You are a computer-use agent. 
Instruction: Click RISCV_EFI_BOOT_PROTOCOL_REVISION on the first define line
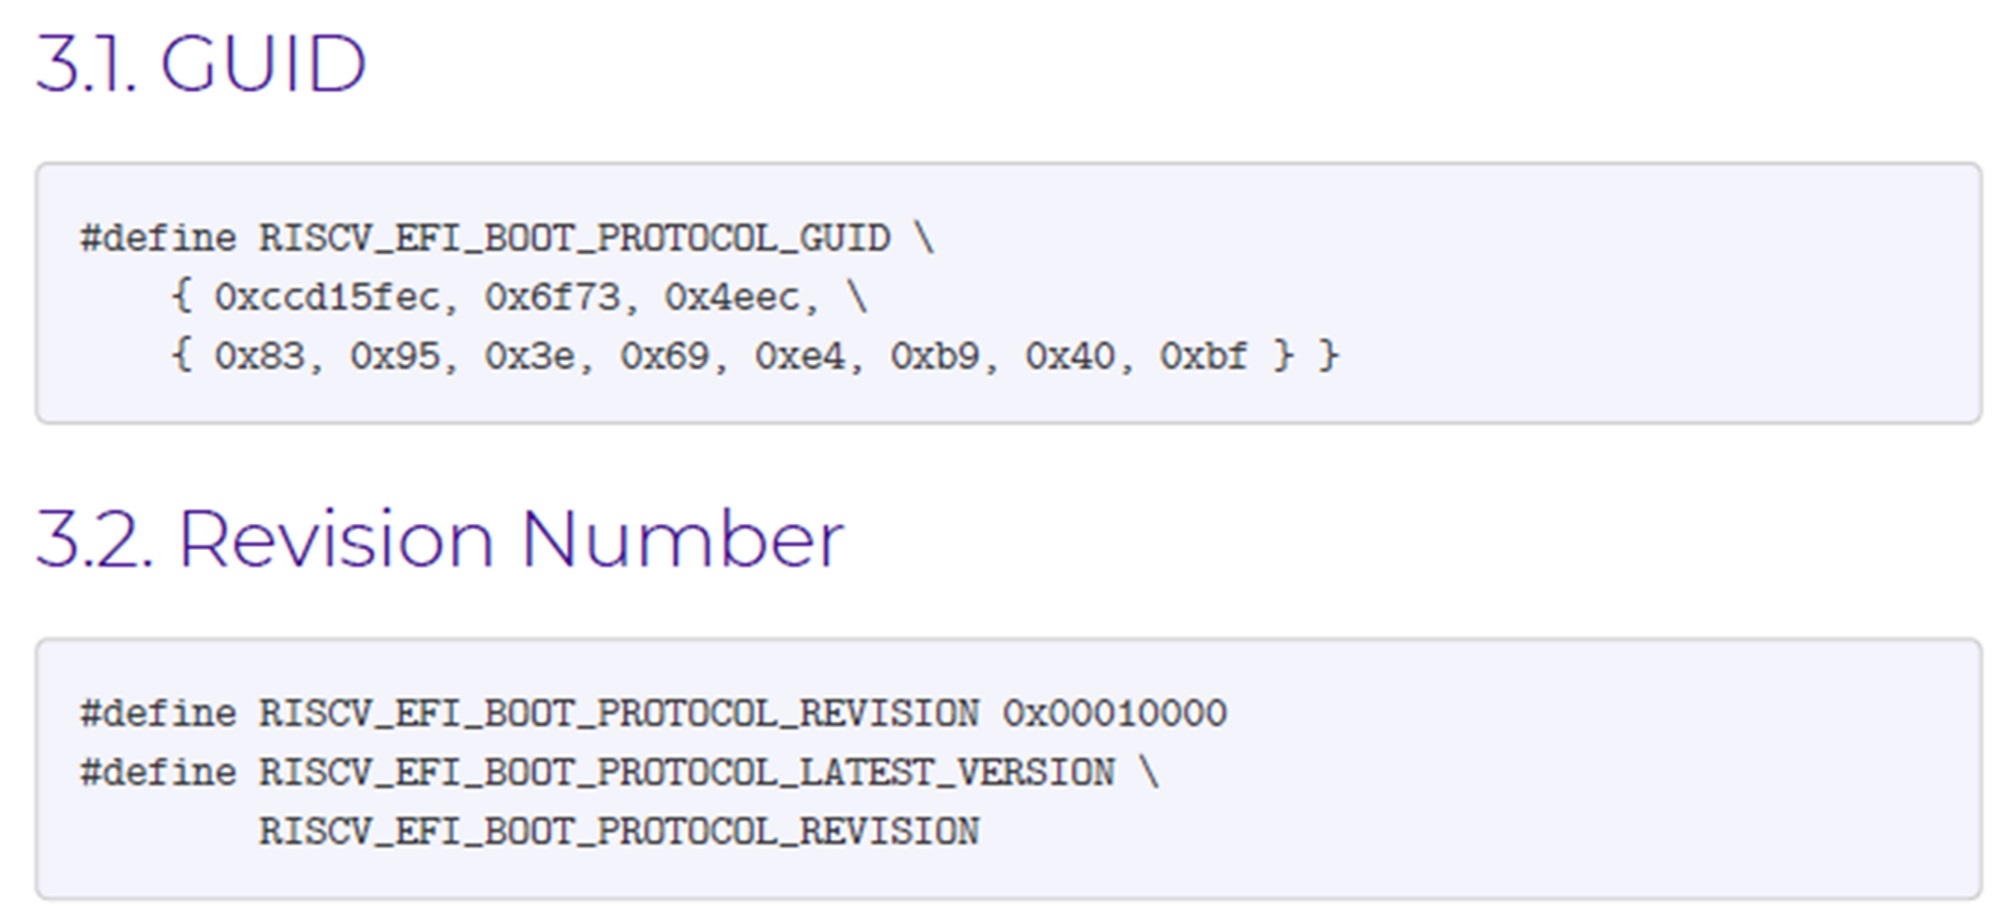(619, 714)
